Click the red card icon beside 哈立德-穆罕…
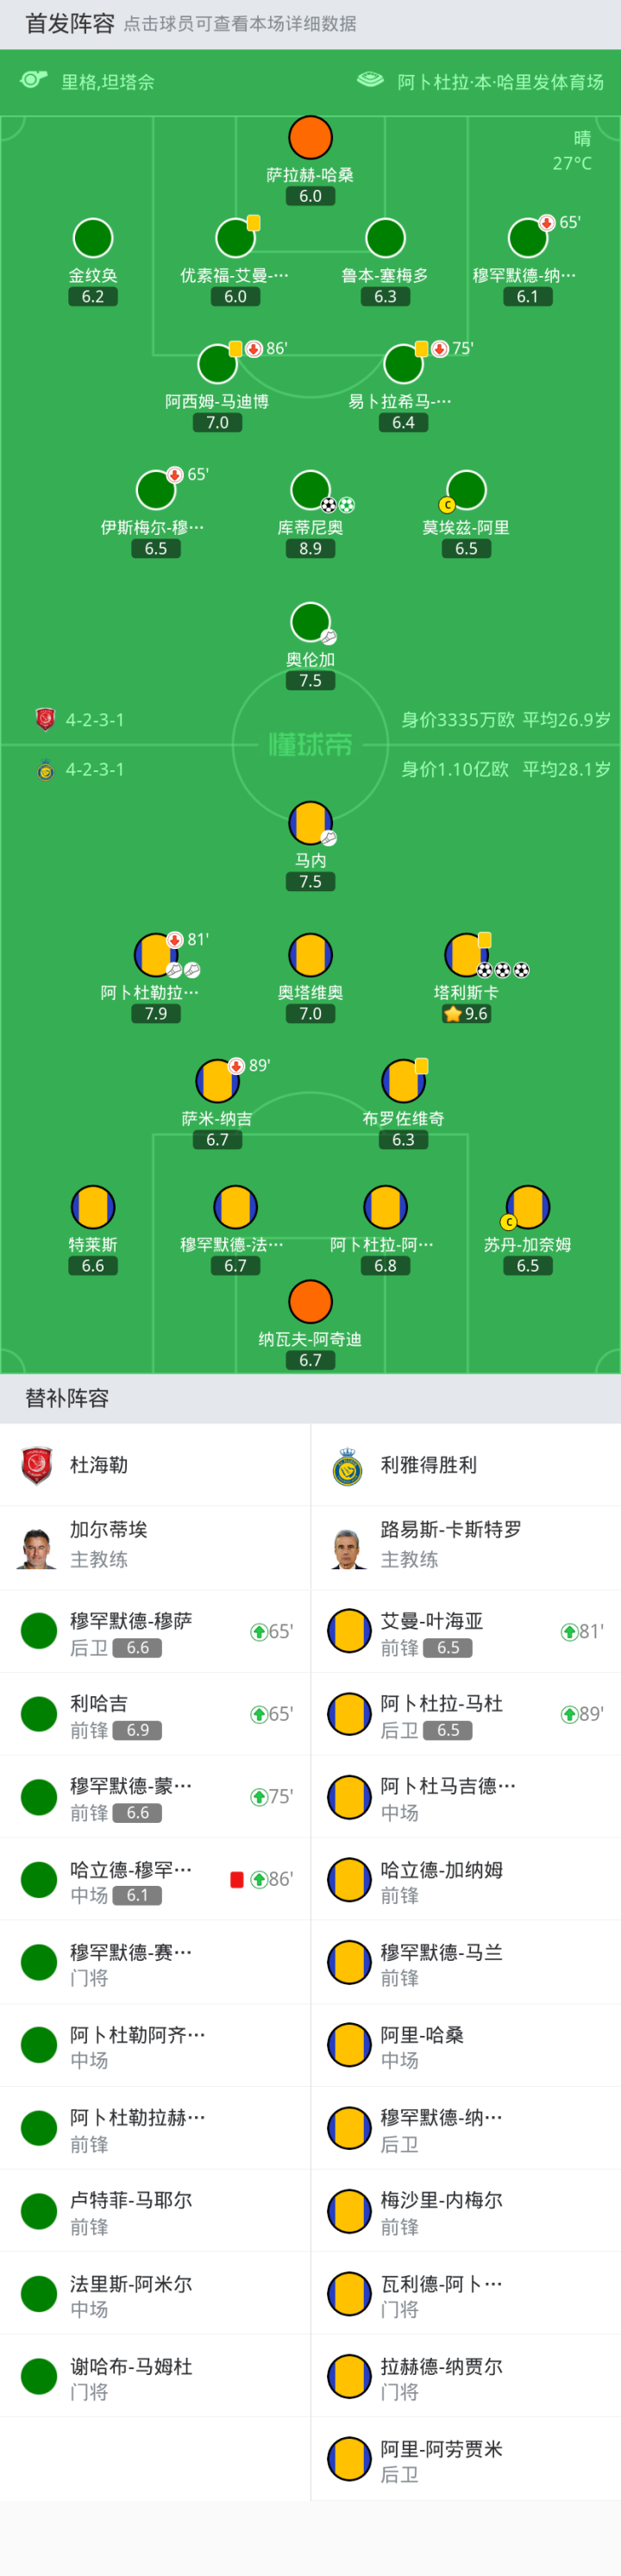 tap(237, 1879)
